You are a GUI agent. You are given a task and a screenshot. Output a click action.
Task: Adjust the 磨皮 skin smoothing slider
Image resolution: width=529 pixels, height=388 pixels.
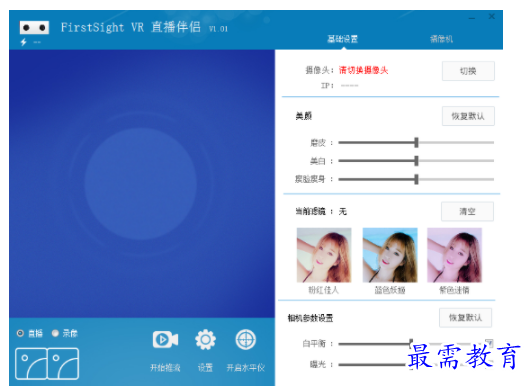pyautogui.click(x=416, y=143)
